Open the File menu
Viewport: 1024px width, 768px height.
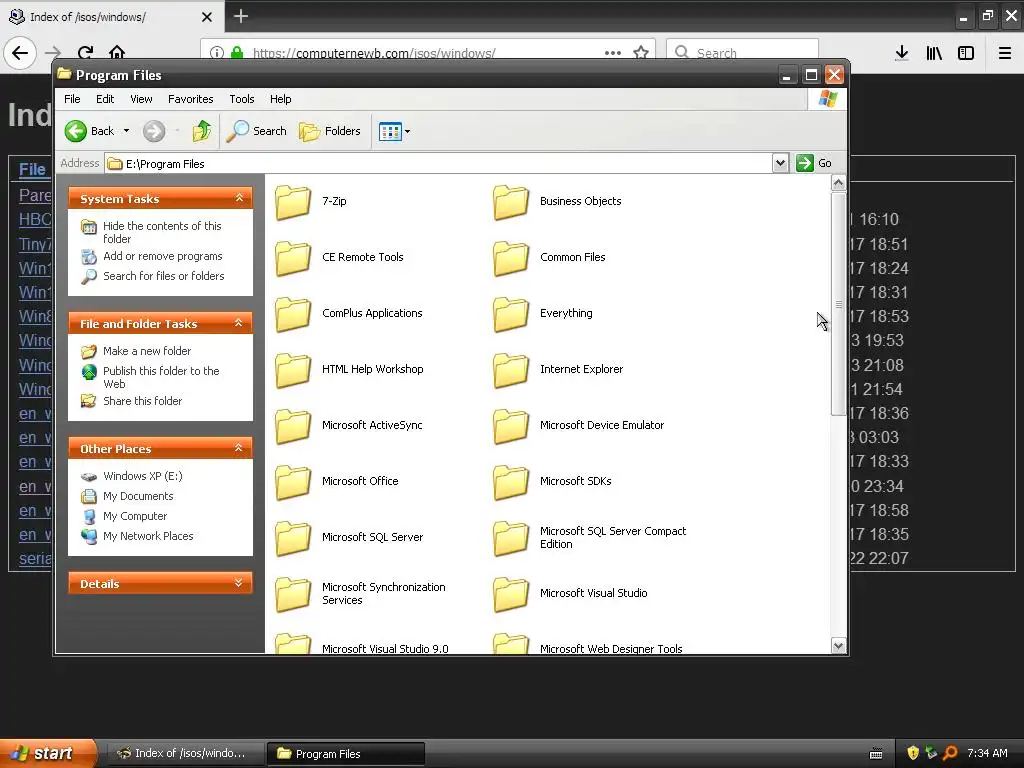tap(72, 99)
